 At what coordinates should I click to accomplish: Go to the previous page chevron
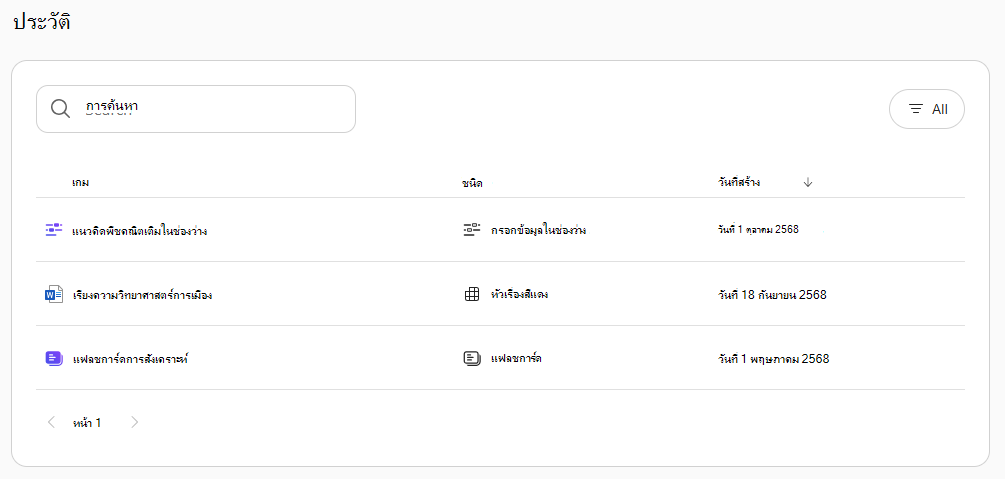coord(52,422)
